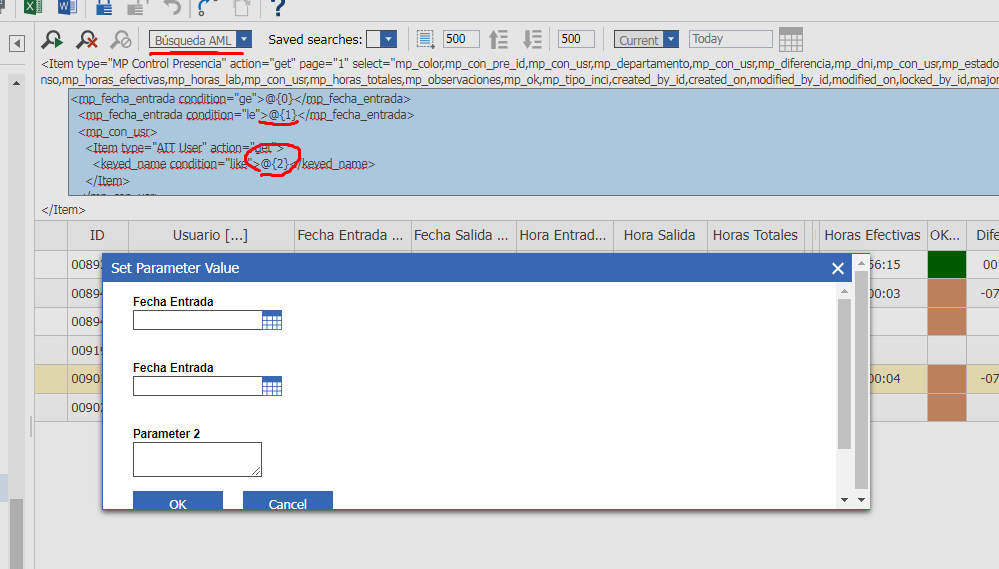999x569 pixels.
Task: Confirm parameters with the OK button
Action: pyautogui.click(x=178, y=501)
